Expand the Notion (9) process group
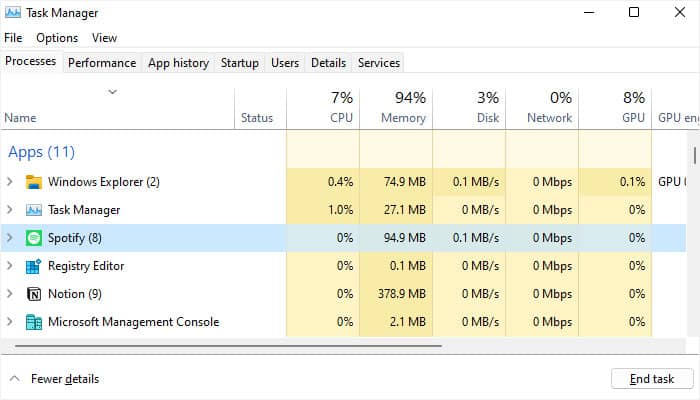The width and height of the screenshot is (700, 400). click(10, 293)
